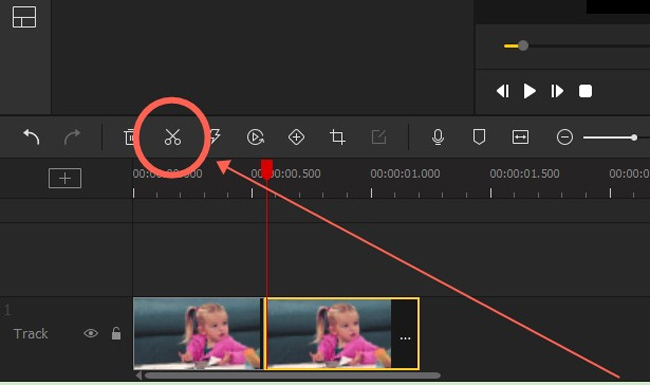This screenshot has width=650, height=385.
Task: Play the preview
Action: 529,91
